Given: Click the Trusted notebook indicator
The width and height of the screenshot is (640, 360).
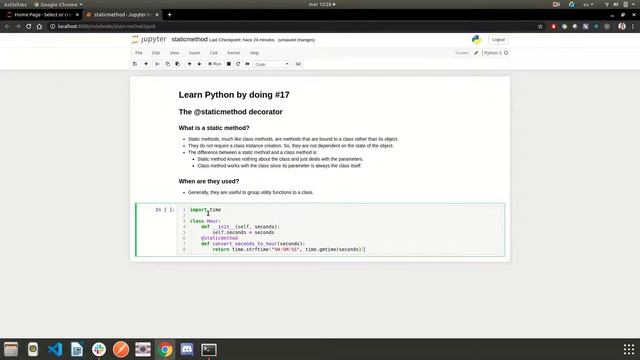Looking at the screenshot, I should (x=462, y=53).
